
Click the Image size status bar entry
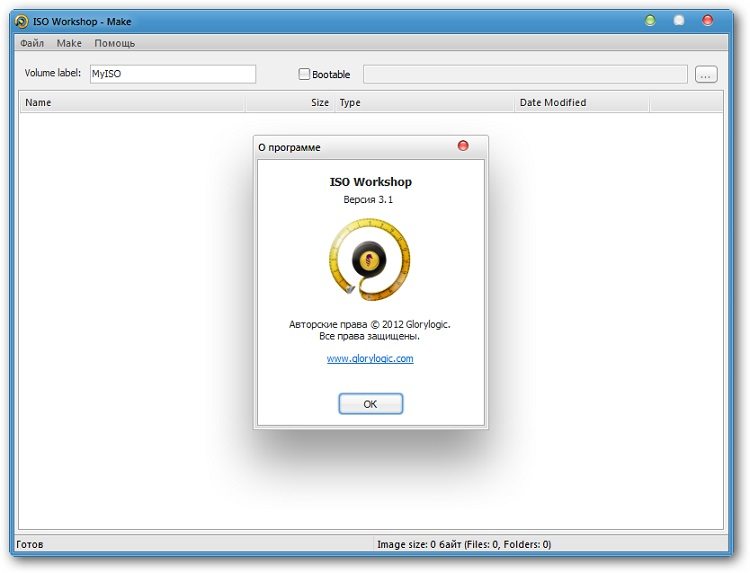(x=464, y=544)
